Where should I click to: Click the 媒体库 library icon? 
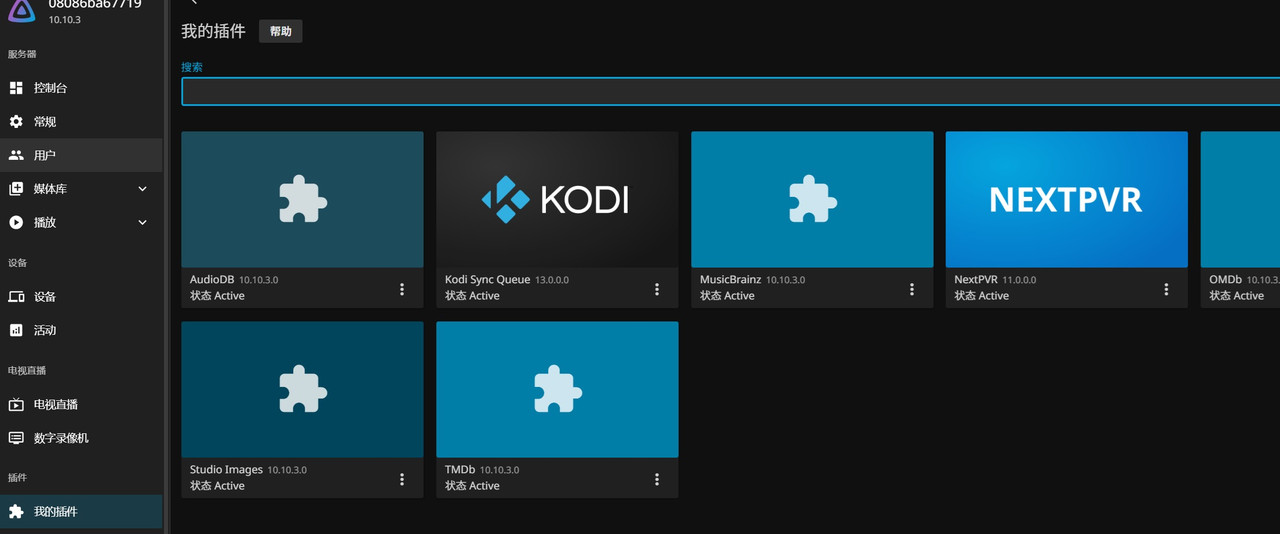16,189
